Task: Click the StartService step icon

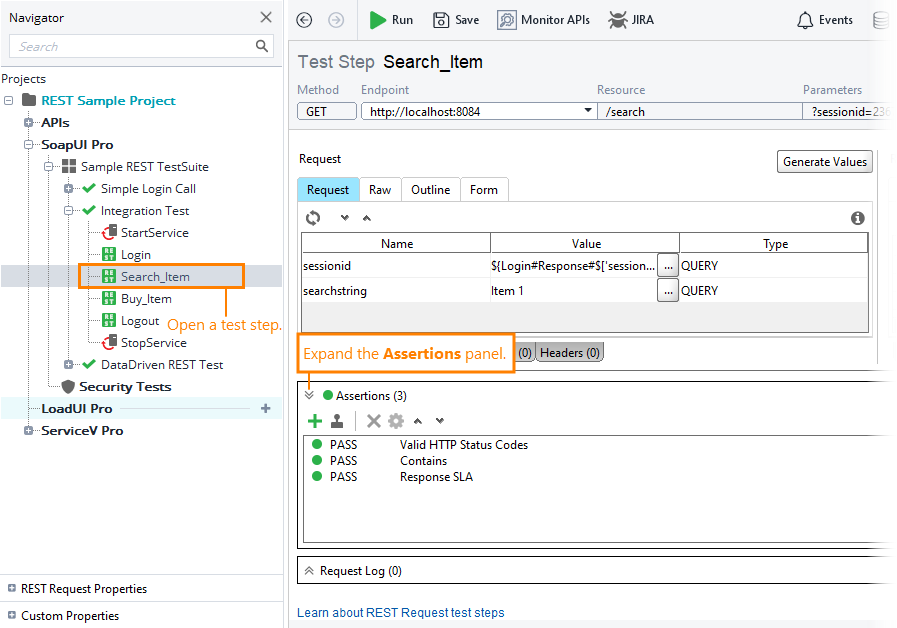Action: [x=109, y=233]
